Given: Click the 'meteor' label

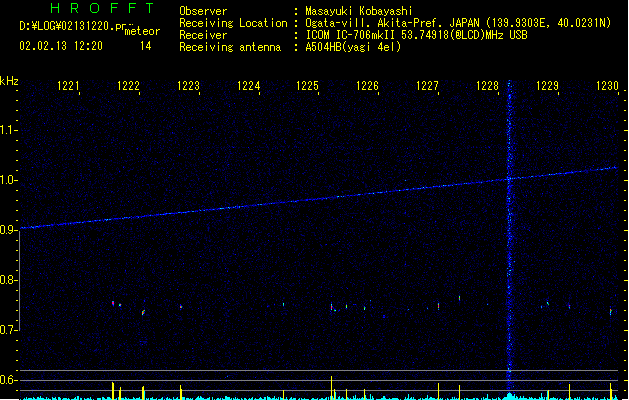Looking at the screenshot, I should [x=142, y=31].
